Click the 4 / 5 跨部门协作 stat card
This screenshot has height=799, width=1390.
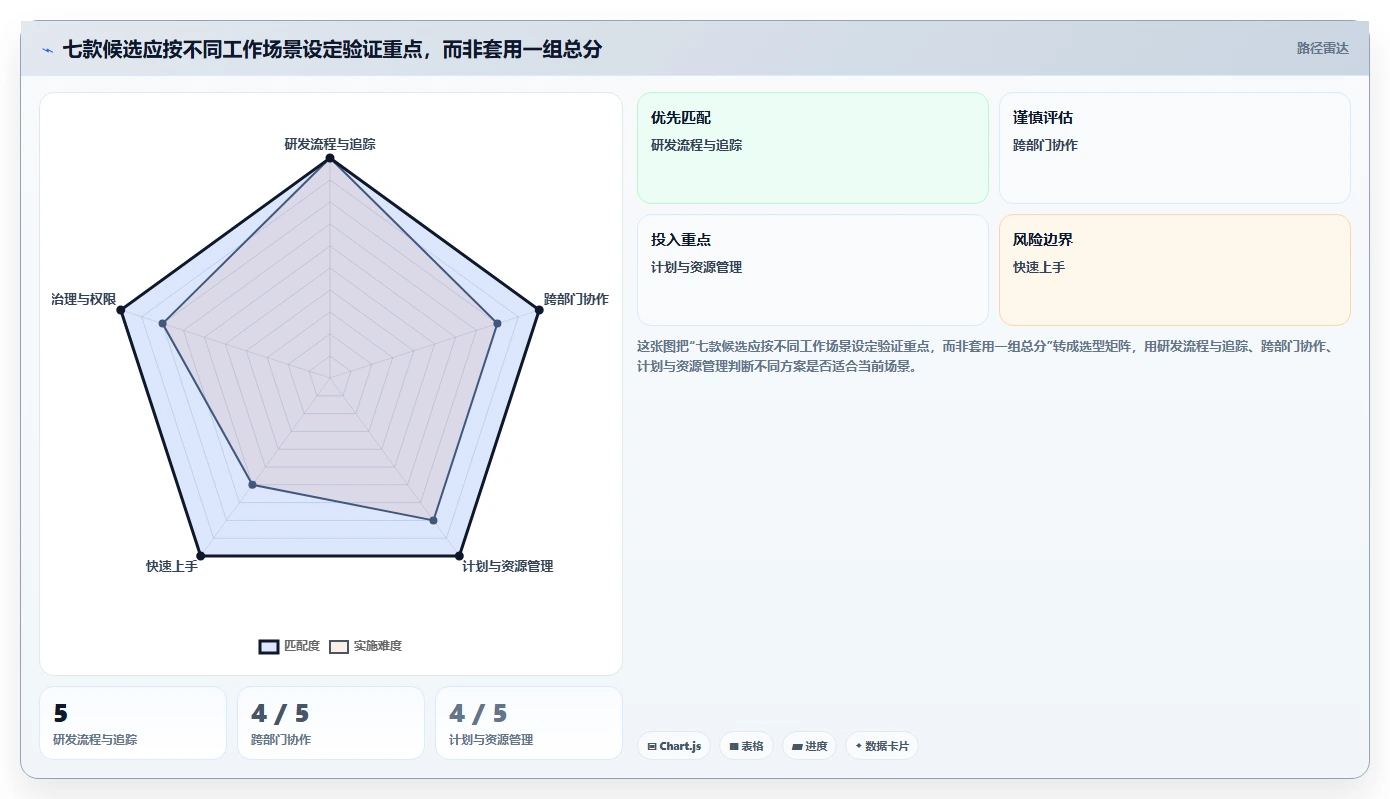331,723
